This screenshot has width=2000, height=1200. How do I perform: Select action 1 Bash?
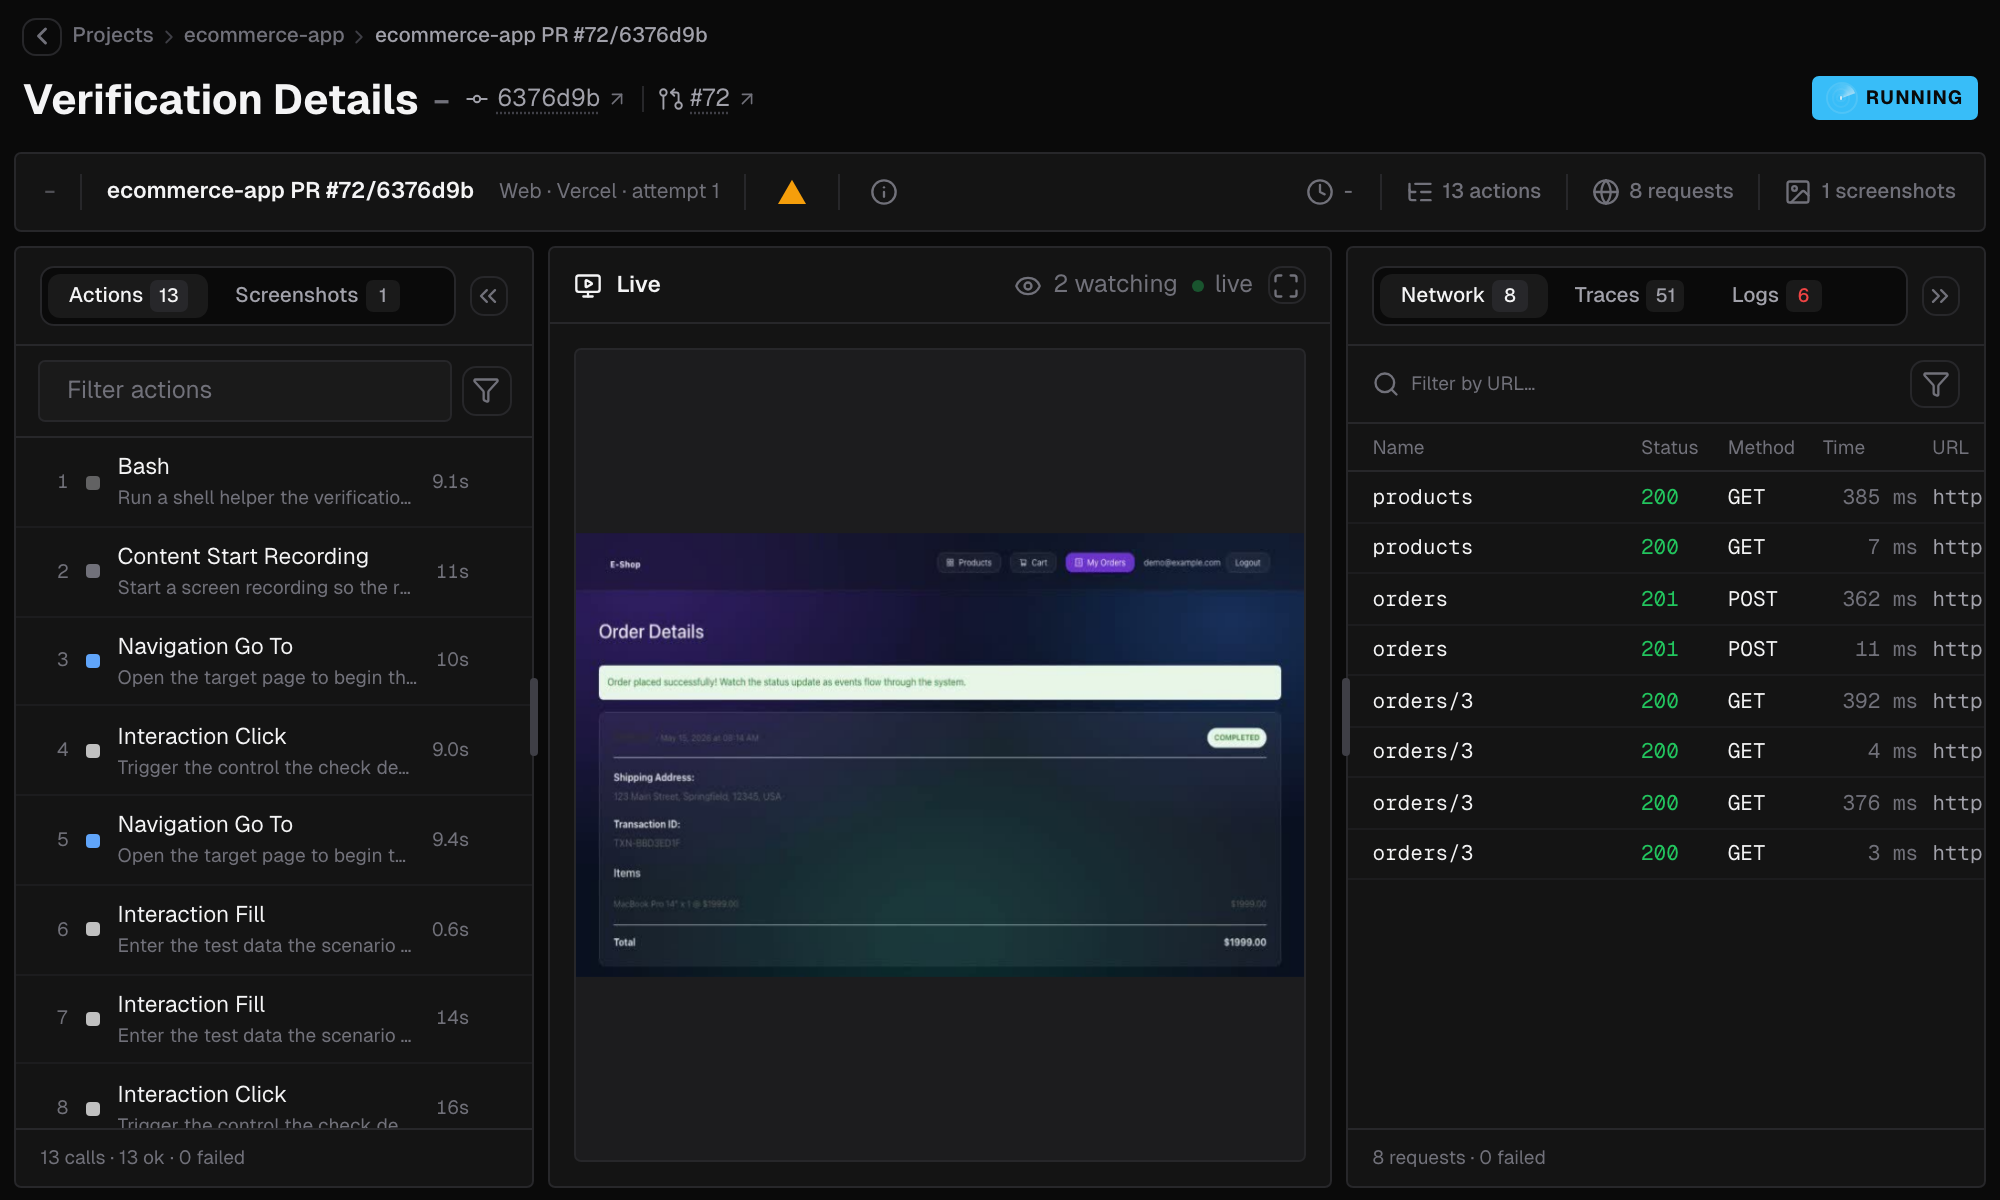274,482
